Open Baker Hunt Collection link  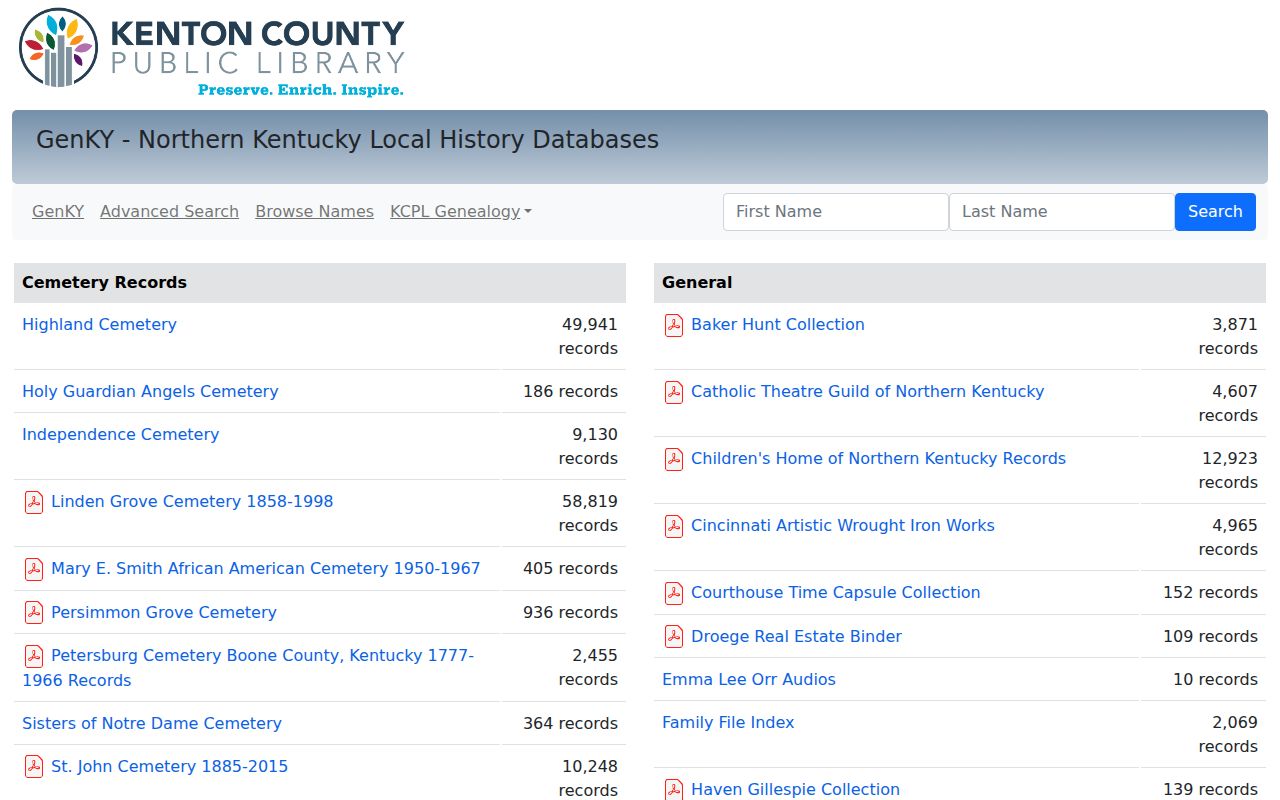(x=778, y=324)
